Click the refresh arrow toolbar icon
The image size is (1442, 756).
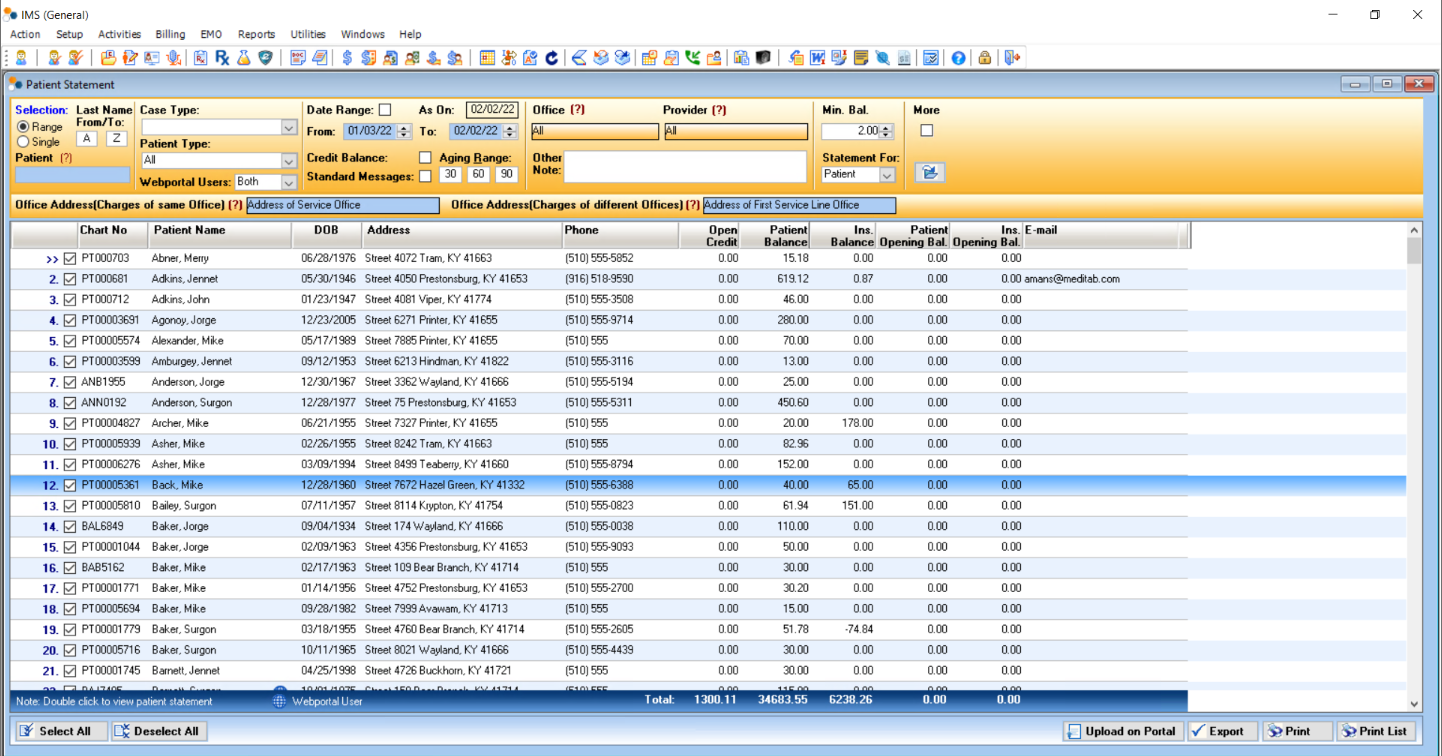point(551,58)
